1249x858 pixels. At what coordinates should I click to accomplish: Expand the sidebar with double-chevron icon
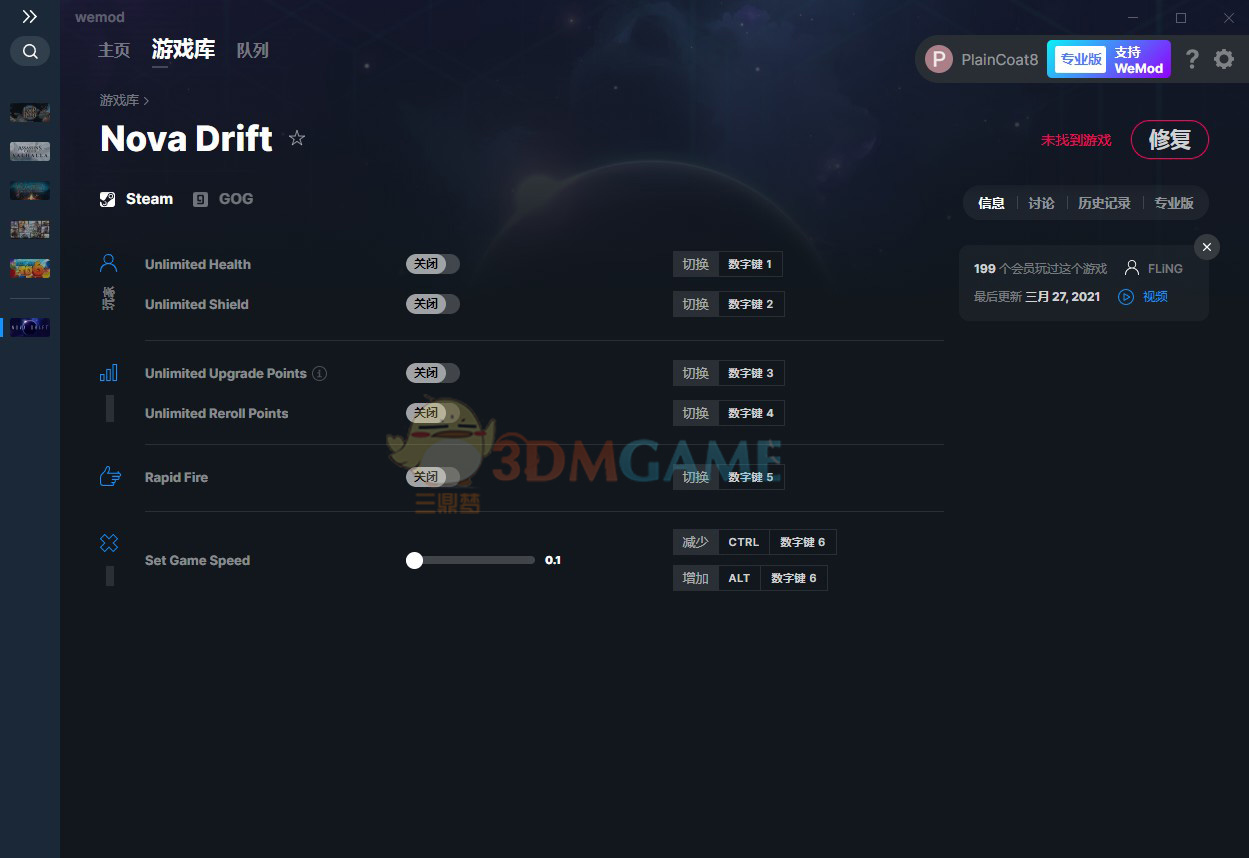[30, 17]
